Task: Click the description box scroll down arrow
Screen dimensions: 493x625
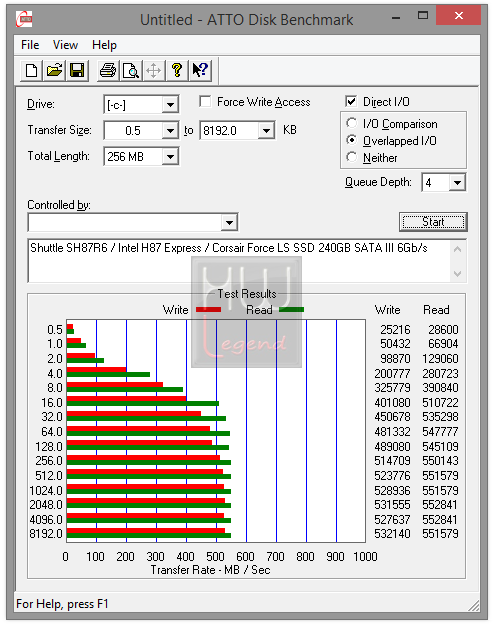Action: pos(458,273)
